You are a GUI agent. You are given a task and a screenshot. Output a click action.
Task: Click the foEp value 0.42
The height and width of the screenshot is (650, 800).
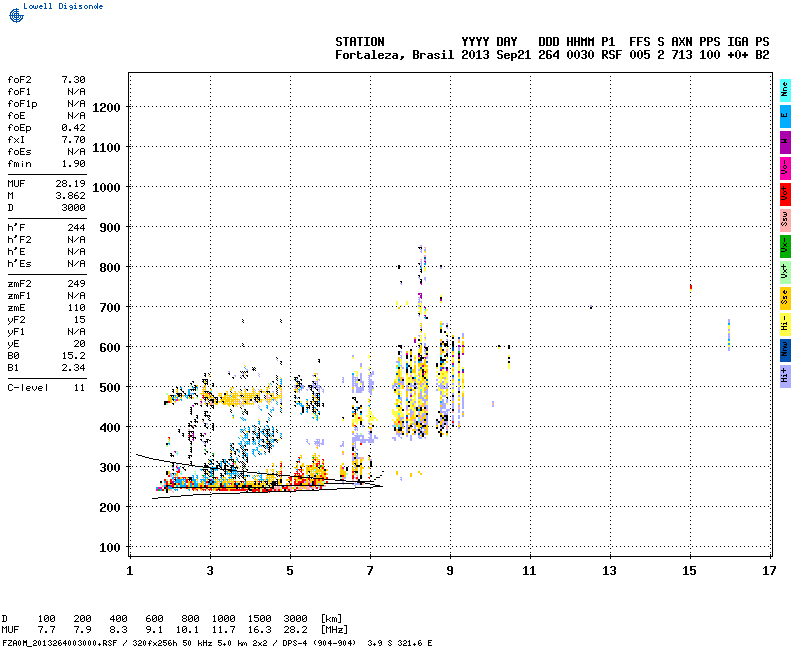pos(73,128)
